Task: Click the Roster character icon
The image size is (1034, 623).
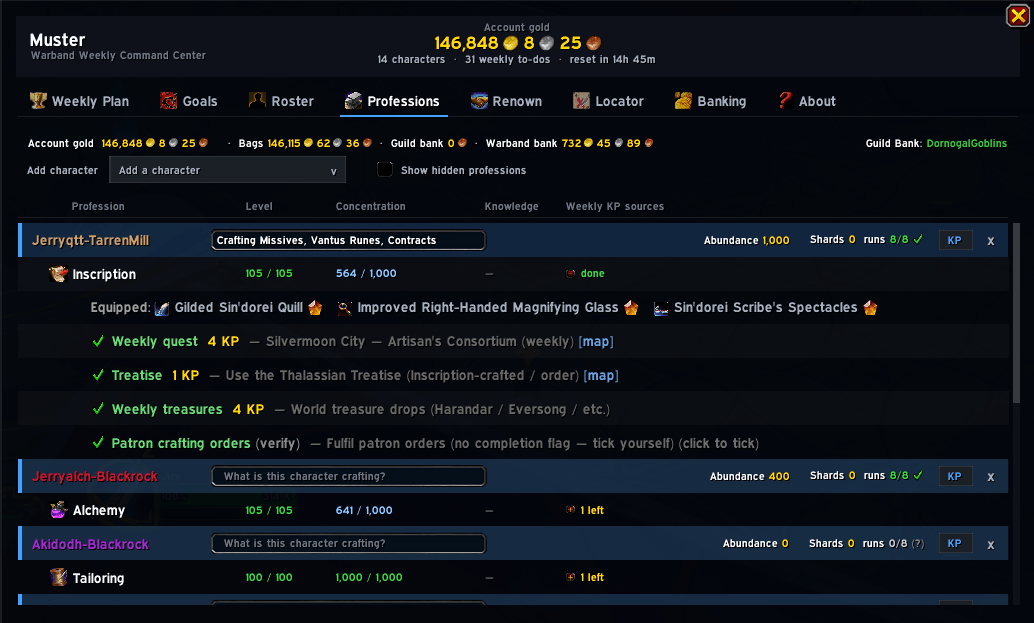Action: (x=257, y=100)
